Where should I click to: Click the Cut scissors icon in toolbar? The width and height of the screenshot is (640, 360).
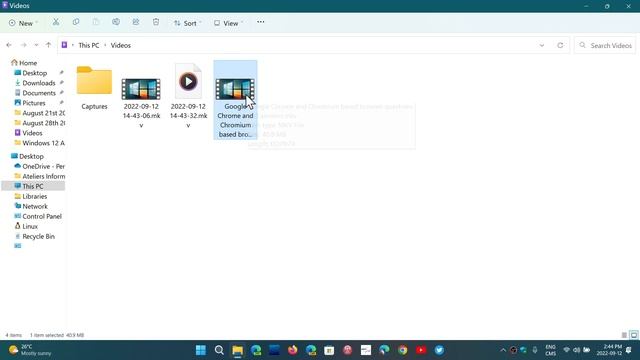pos(56,22)
